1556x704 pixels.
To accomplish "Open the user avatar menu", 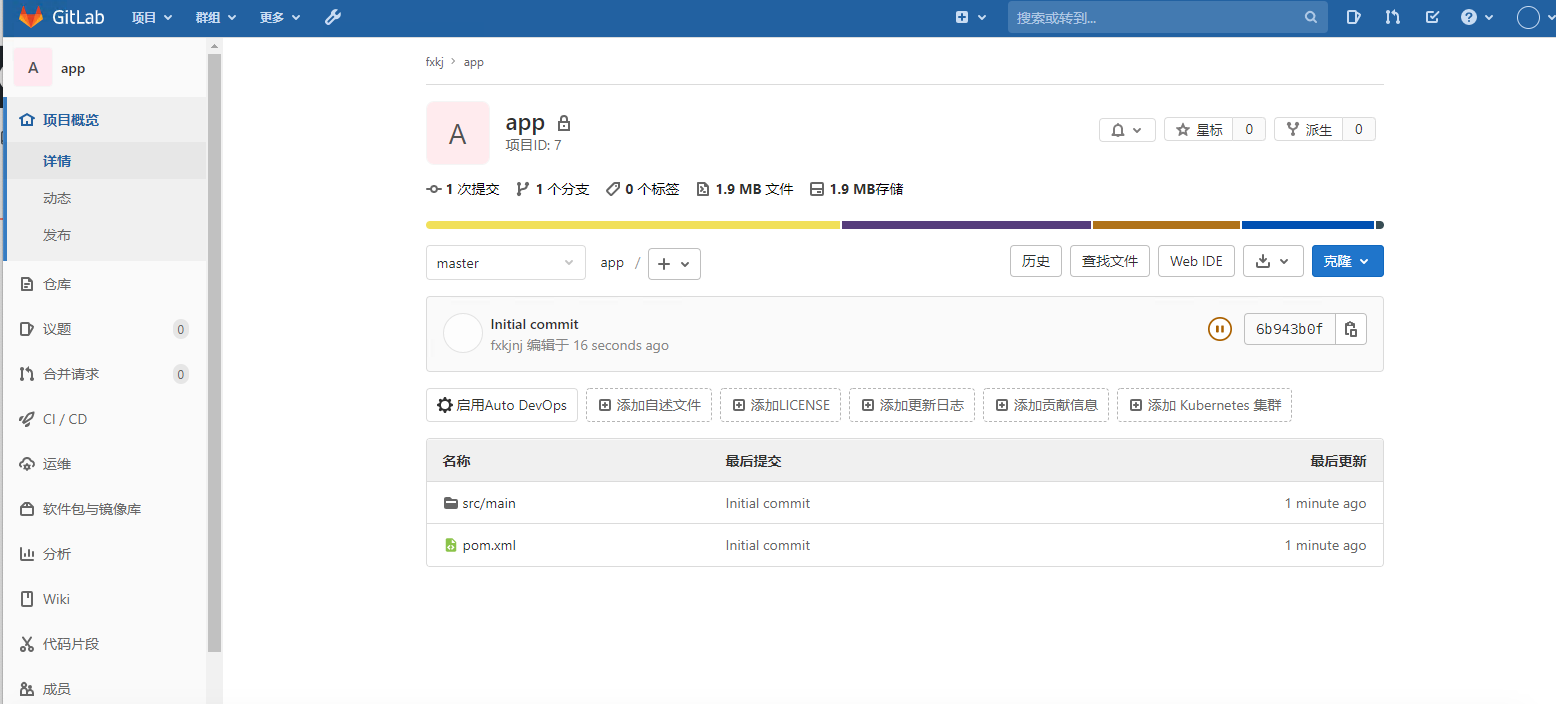I will click(1534, 17).
